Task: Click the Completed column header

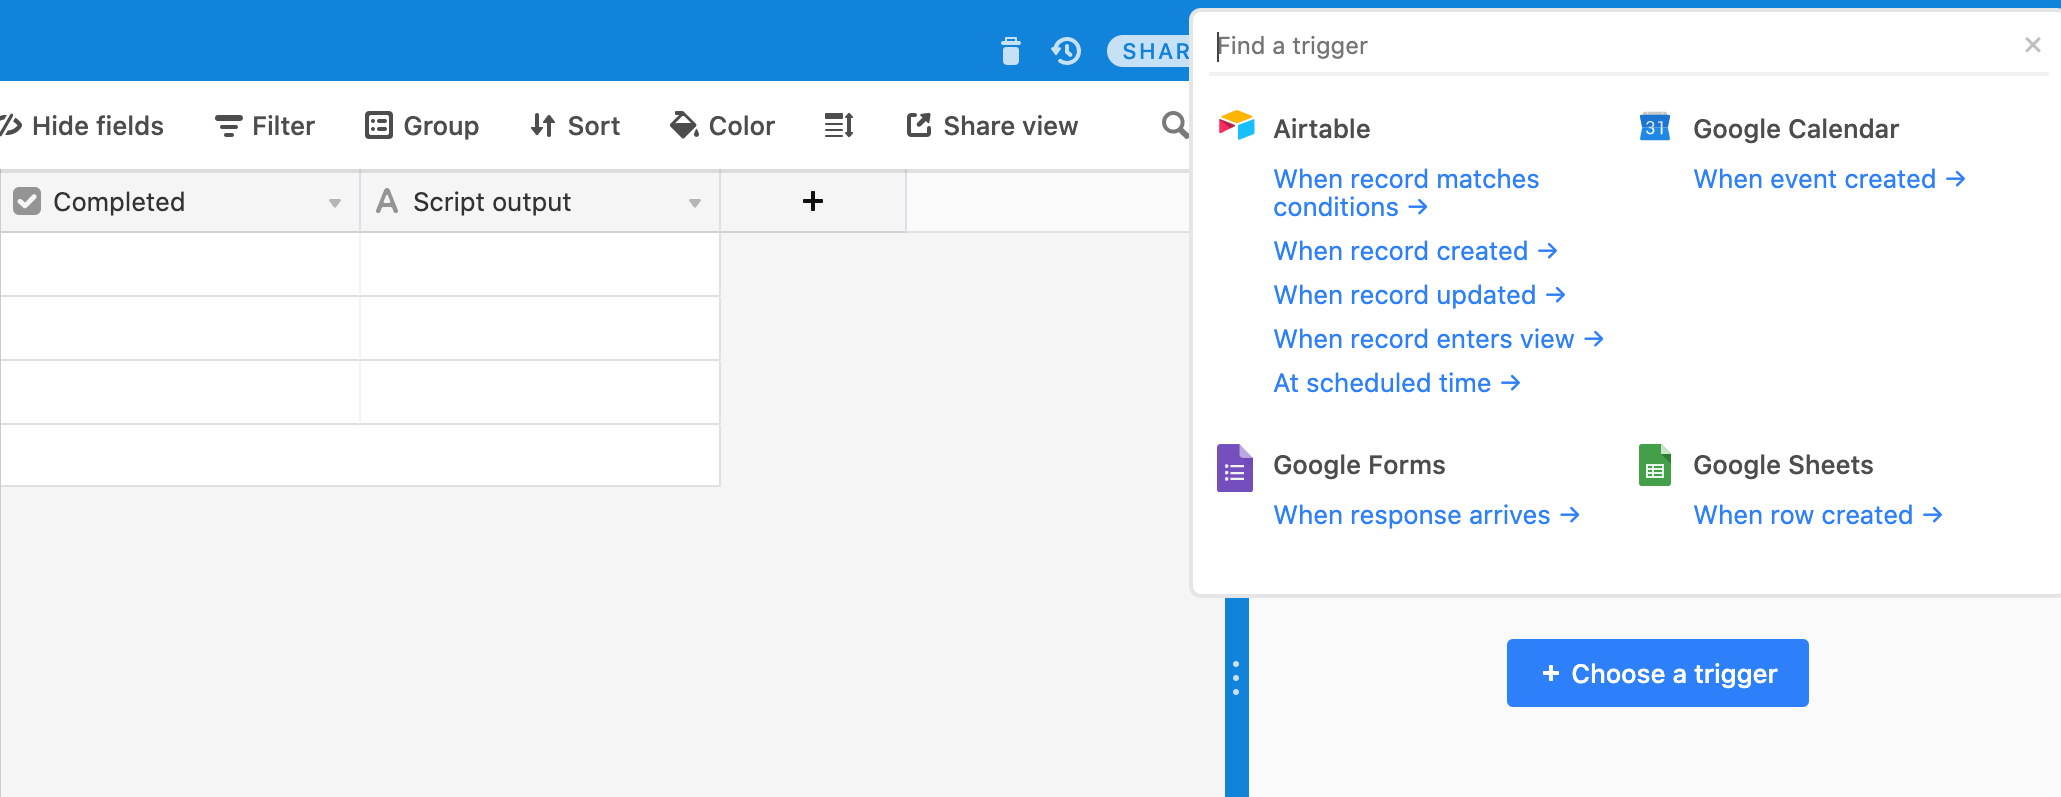Action: coord(180,201)
